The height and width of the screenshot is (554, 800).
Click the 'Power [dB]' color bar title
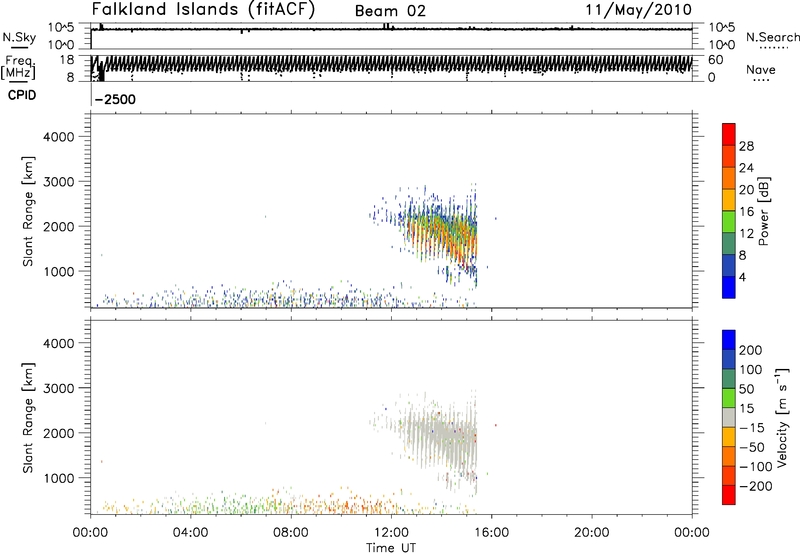click(763, 212)
